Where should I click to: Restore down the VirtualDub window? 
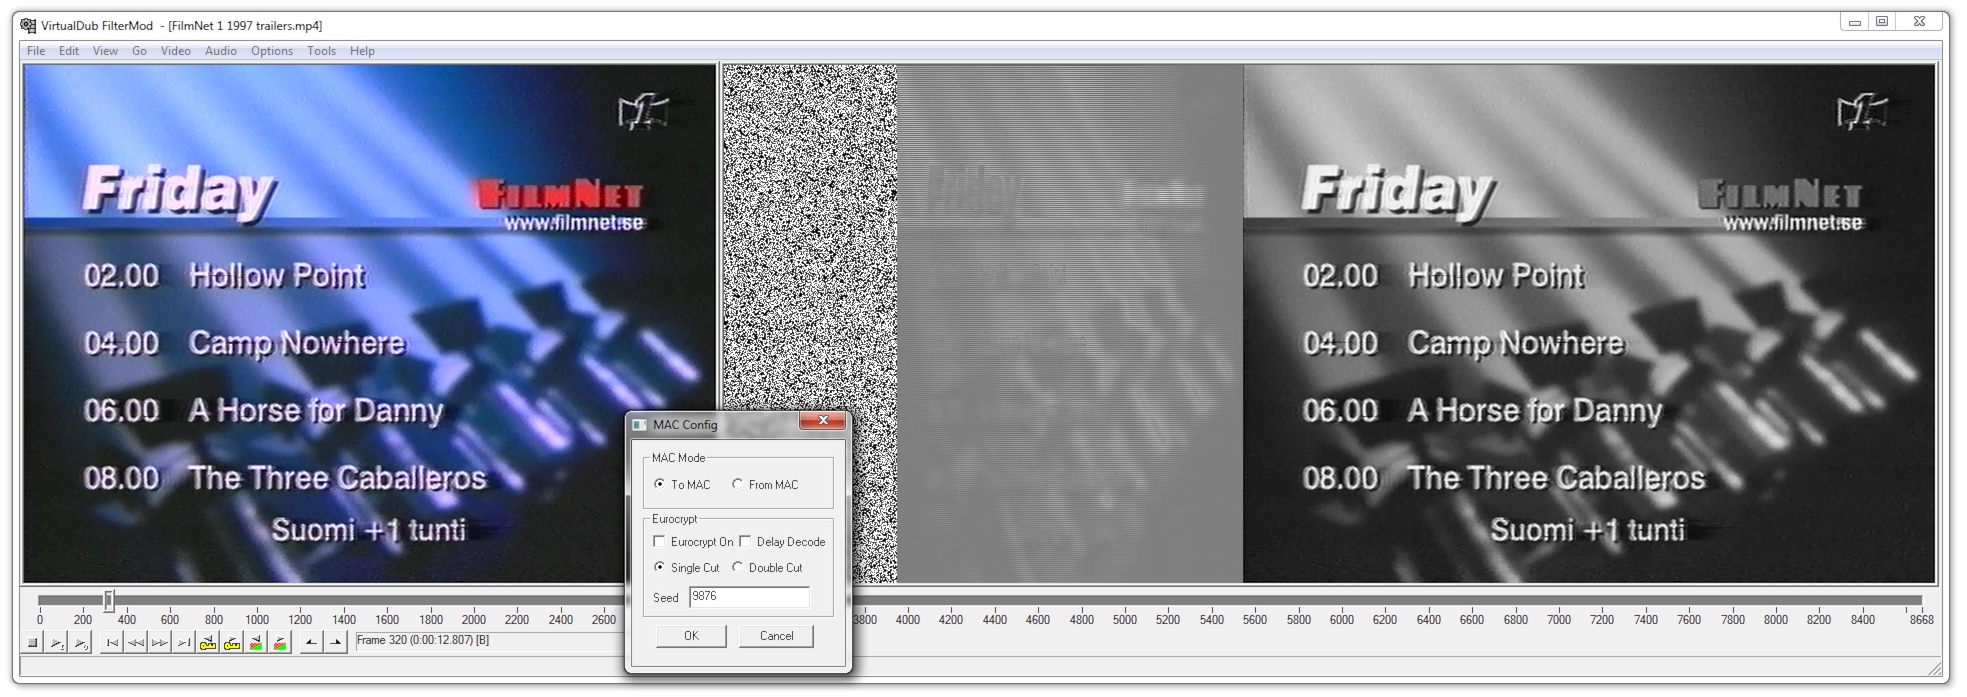(x=1882, y=21)
